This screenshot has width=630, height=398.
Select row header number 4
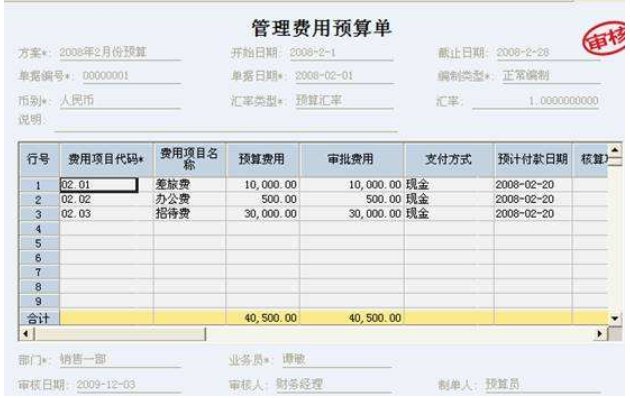(x=39, y=229)
